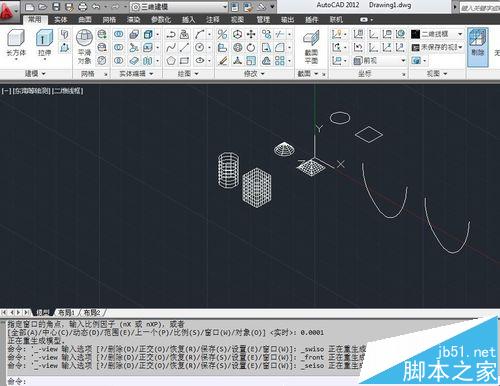
Task: Click the 坐标 panel dialog launcher arrow
Action: (404, 74)
